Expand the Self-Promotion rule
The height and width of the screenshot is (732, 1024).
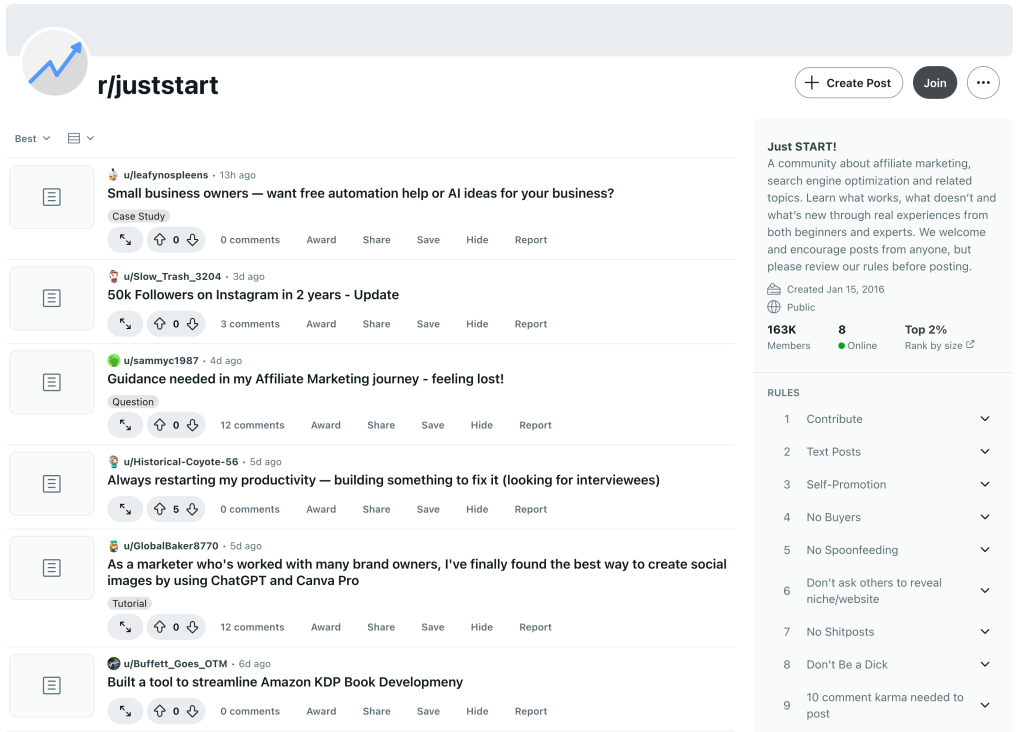pyautogui.click(x=984, y=484)
